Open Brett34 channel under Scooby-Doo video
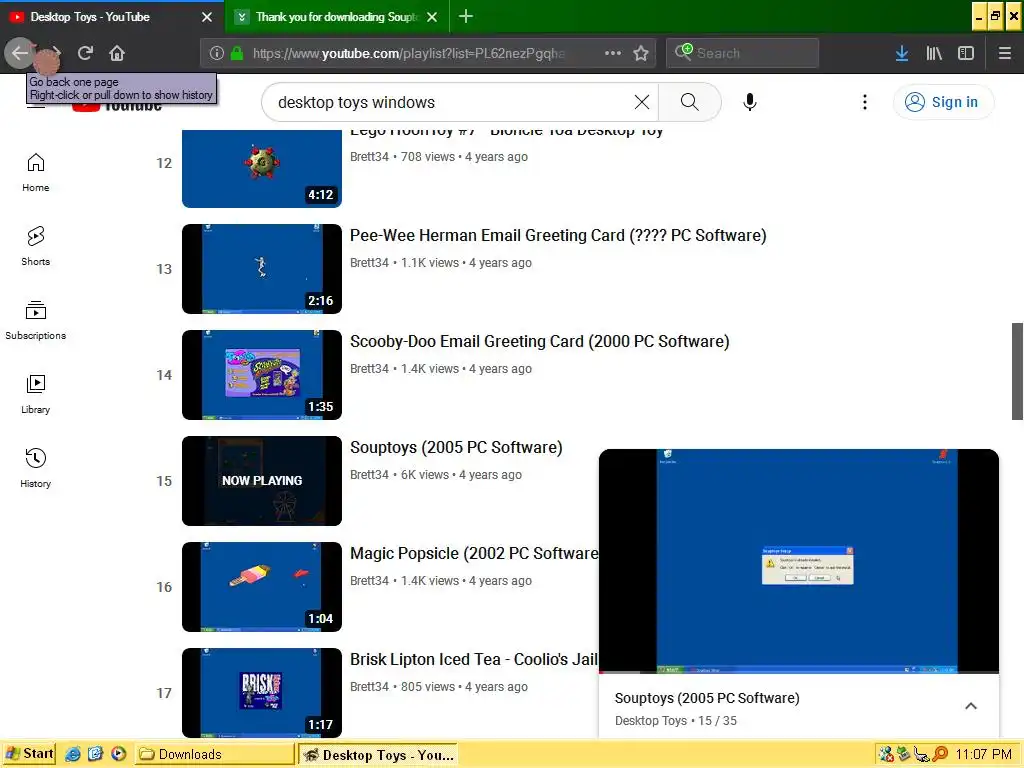The image size is (1024, 768). click(x=369, y=368)
